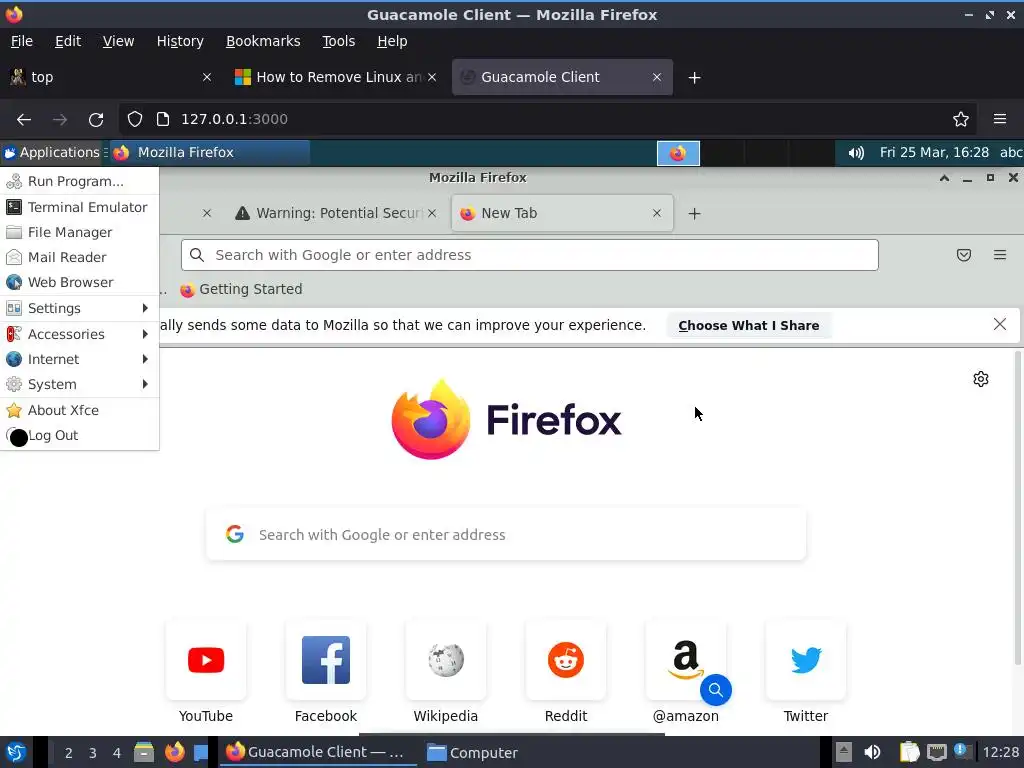Reload the 127.0.0.1:3000 page
This screenshot has width=1024, height=768.
point(96,120)
